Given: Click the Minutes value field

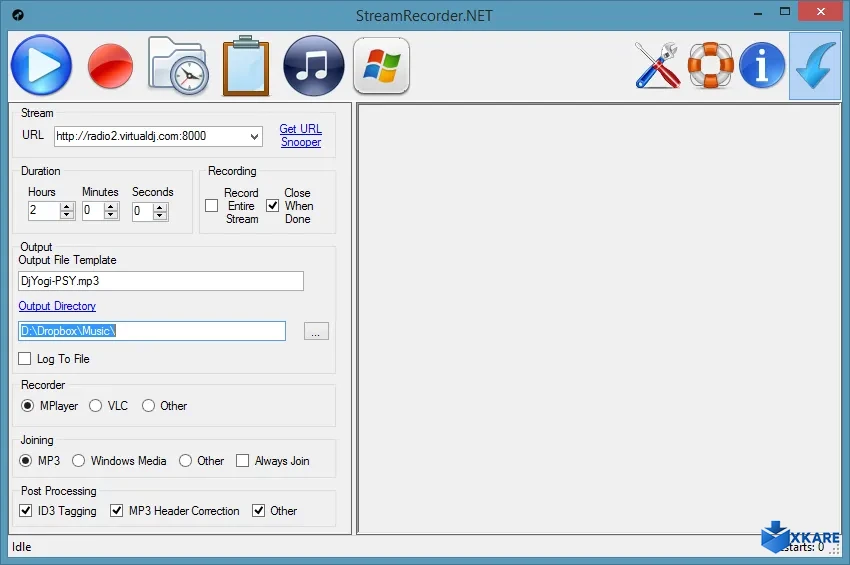Looking at the screenshot, I should [93, 210].
